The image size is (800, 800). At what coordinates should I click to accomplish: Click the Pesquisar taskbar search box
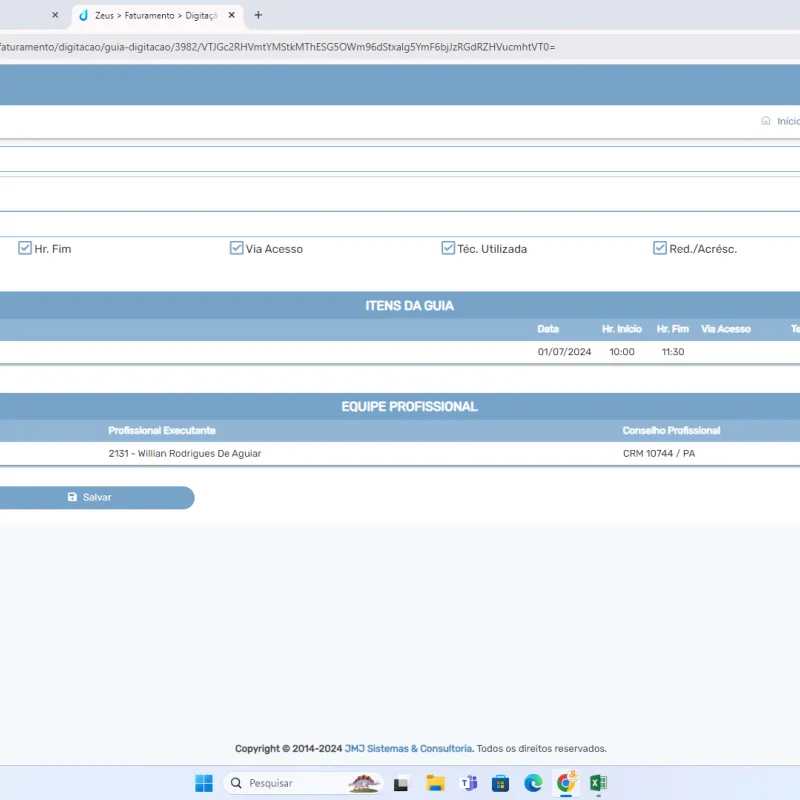point(285,783)
